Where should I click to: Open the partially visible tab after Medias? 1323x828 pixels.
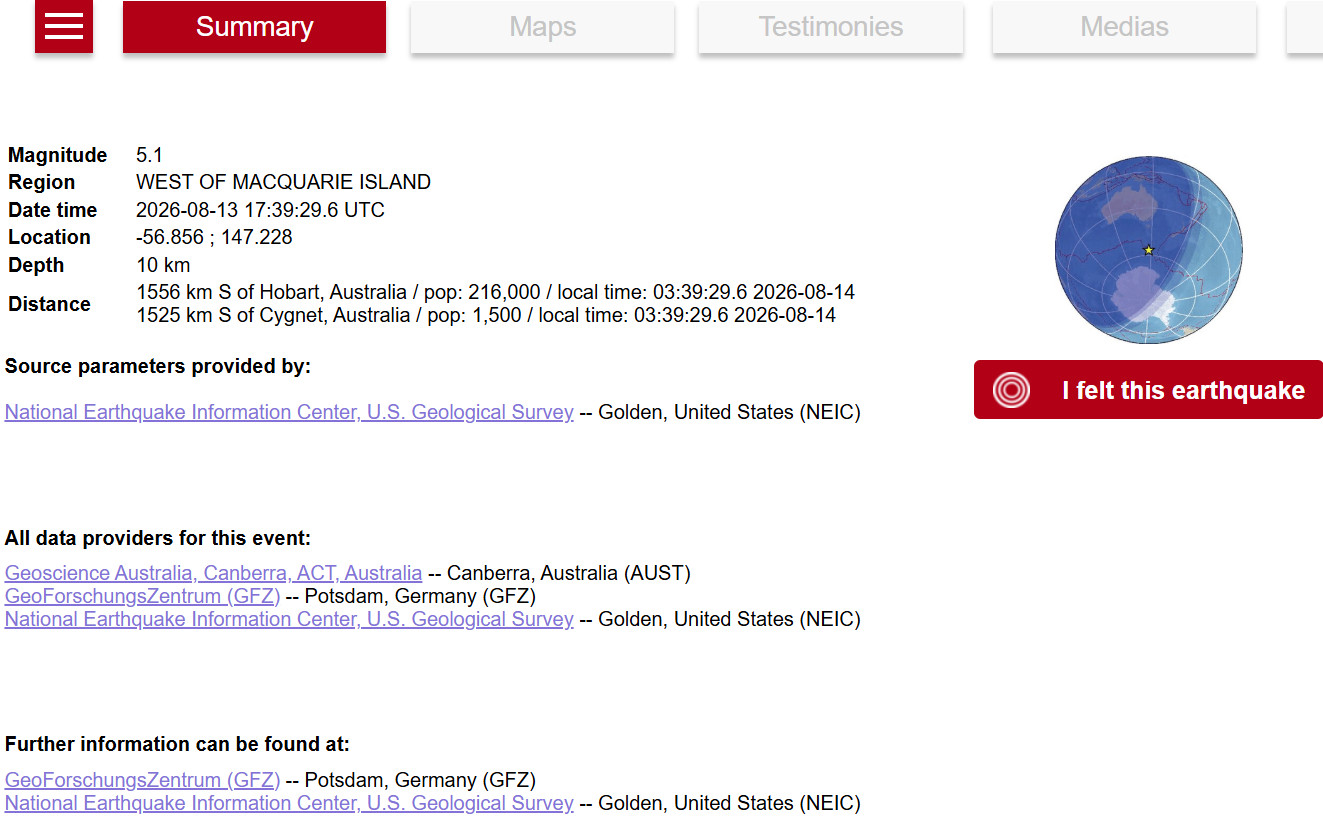[1304, 27]
